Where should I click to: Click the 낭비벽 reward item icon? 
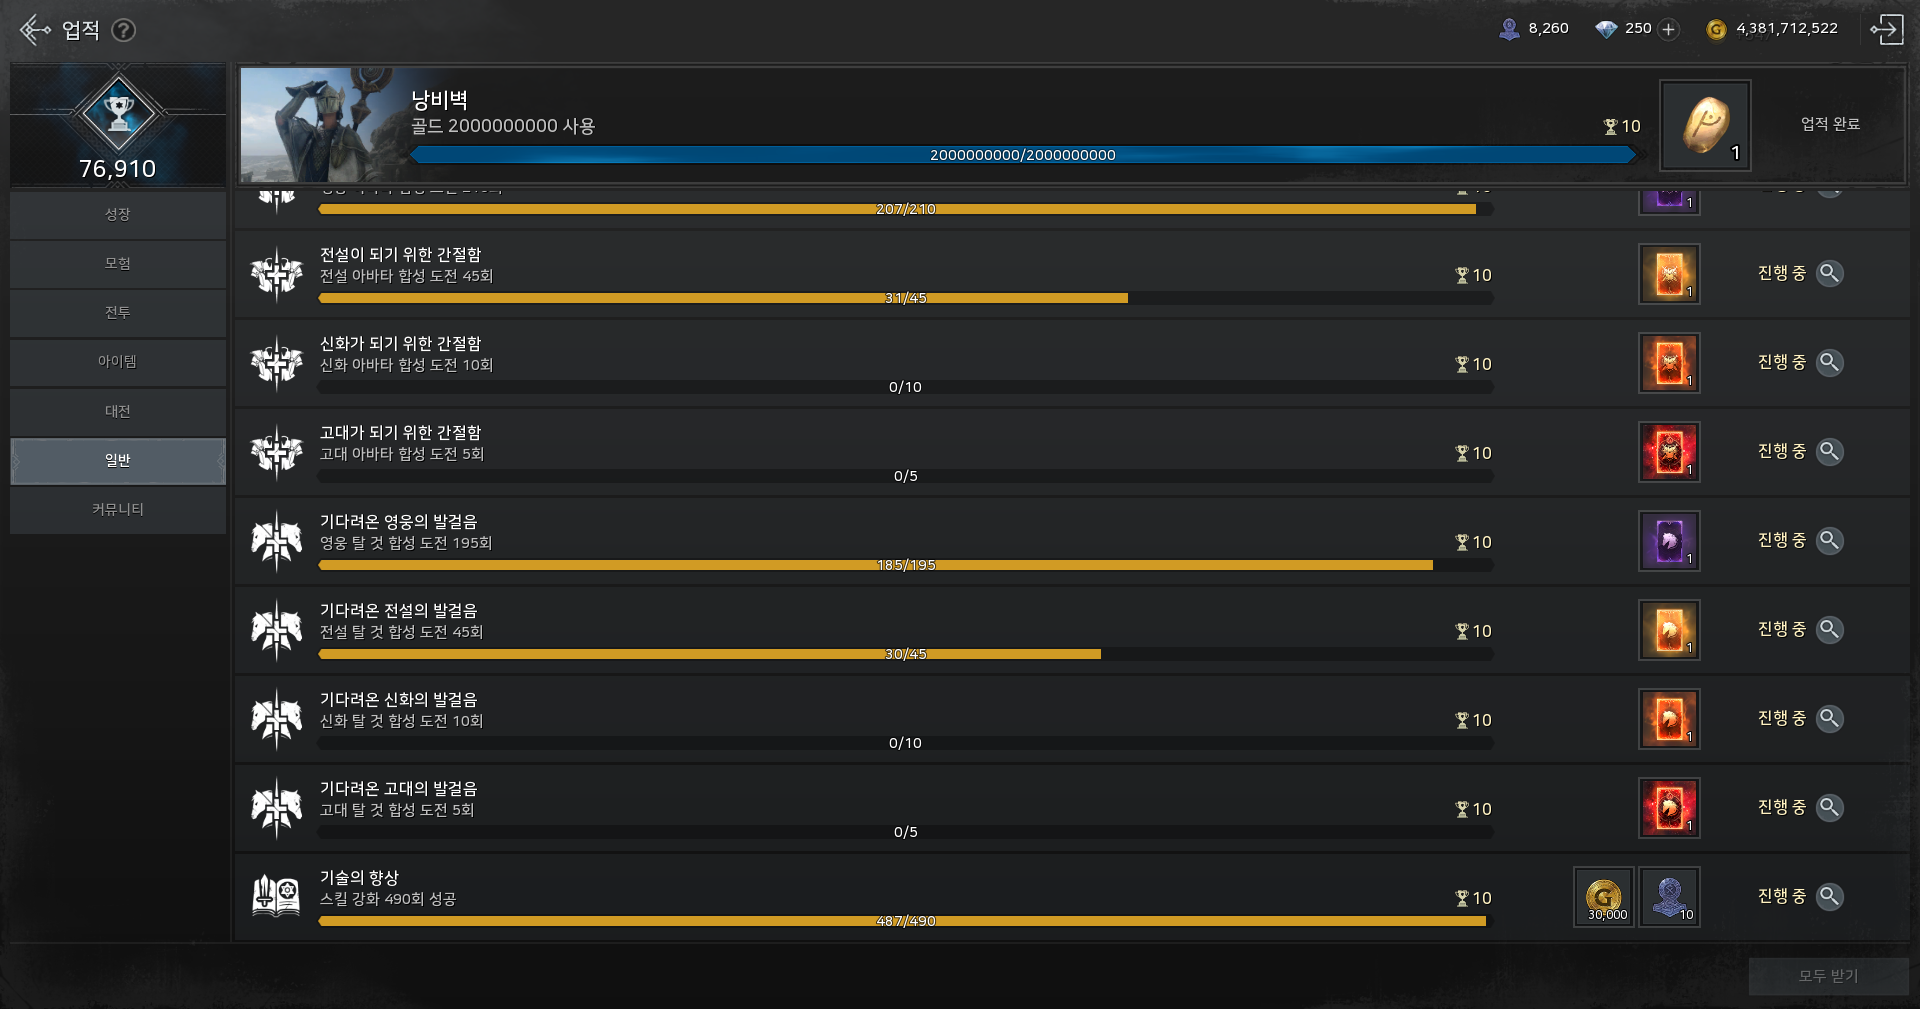pos(1705,126)
